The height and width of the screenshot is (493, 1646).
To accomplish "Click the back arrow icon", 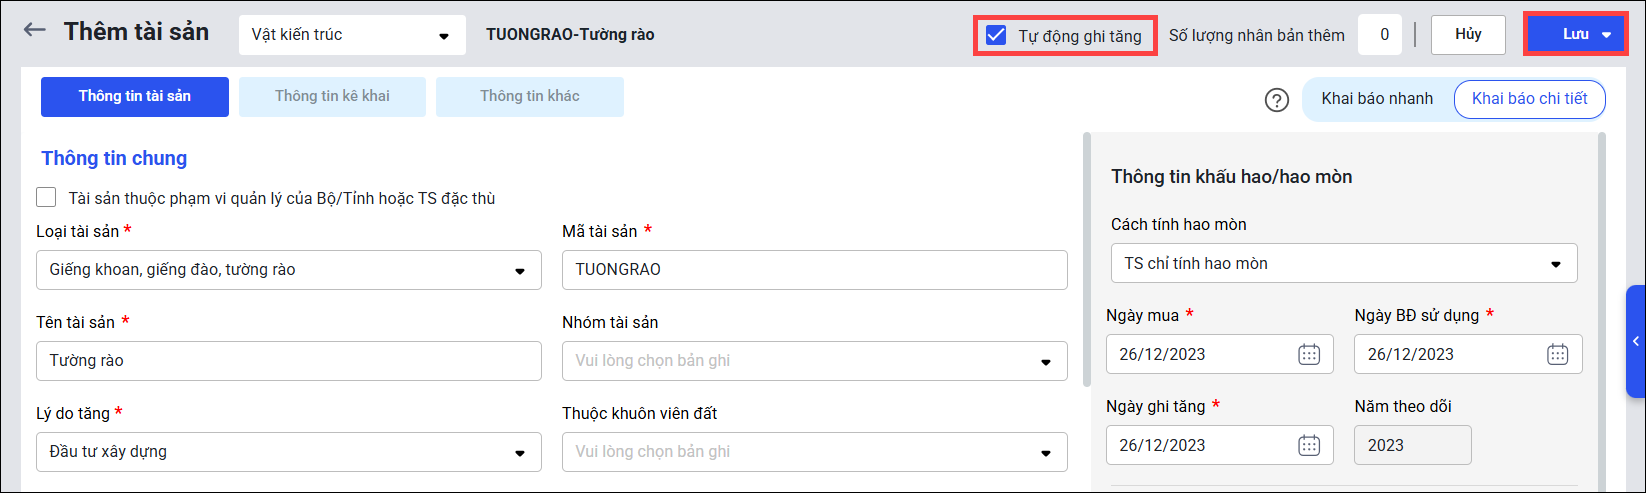I will click(35, 30).
